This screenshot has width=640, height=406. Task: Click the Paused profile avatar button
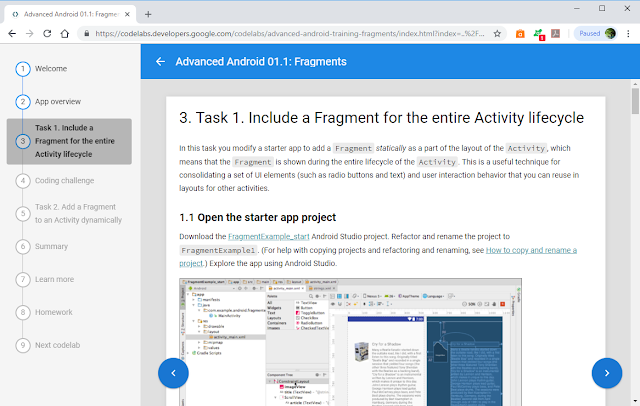click(x=596, y=33)
